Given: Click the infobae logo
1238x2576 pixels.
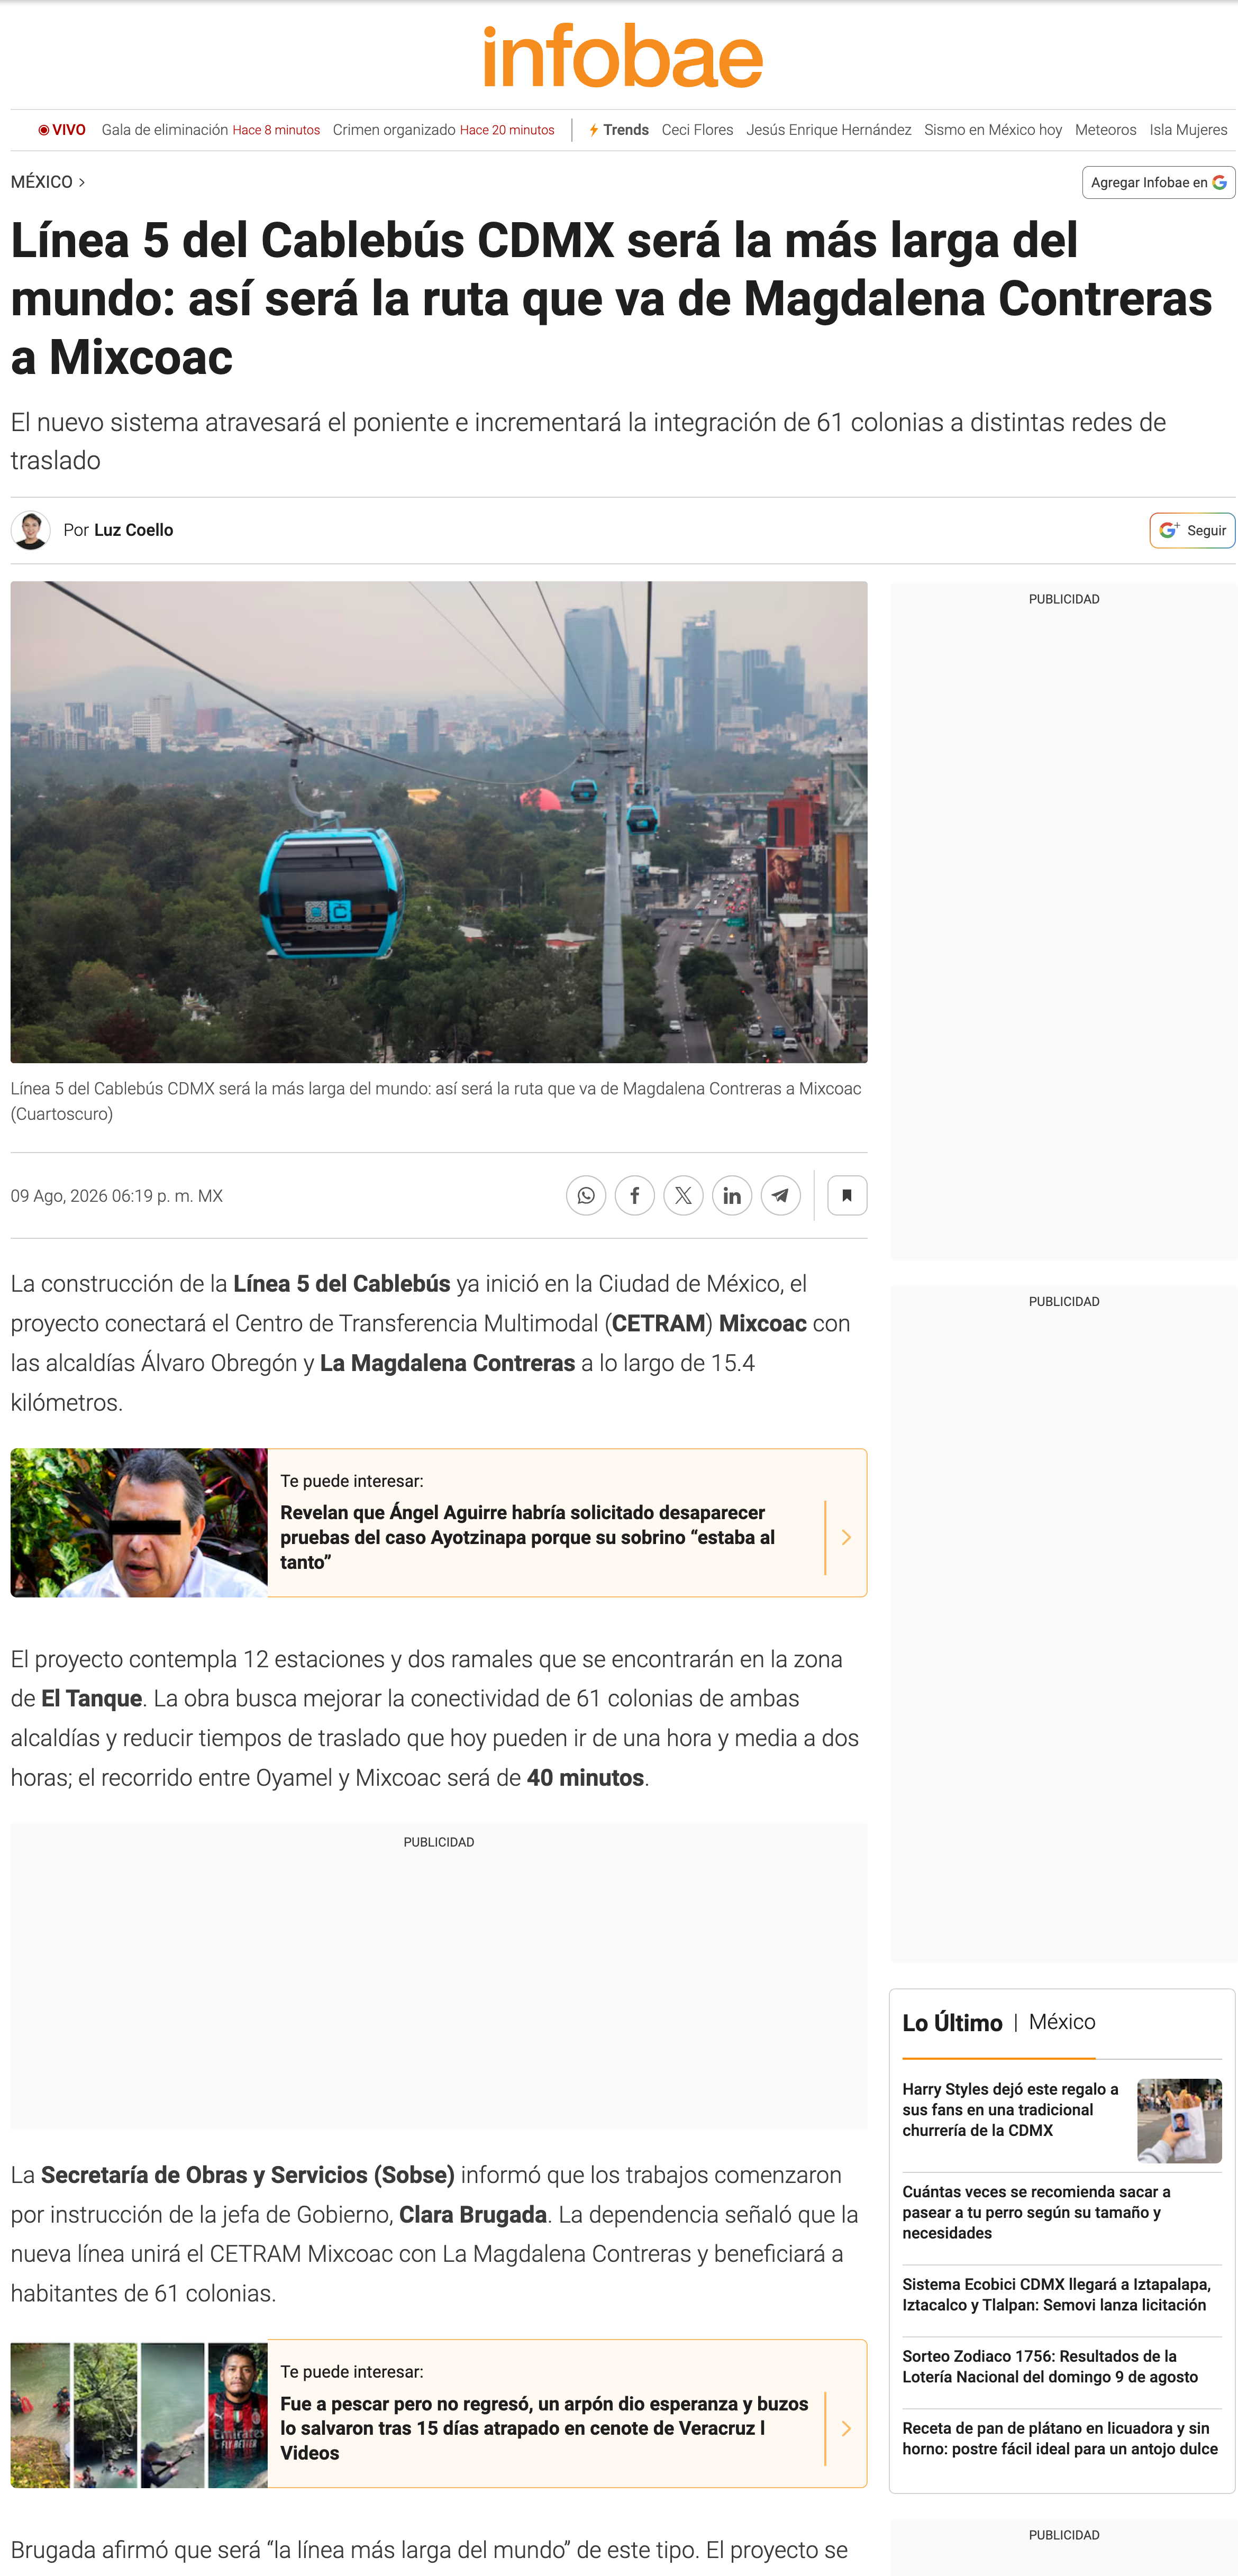Looking at the screenshot, I should click(623, 56).
